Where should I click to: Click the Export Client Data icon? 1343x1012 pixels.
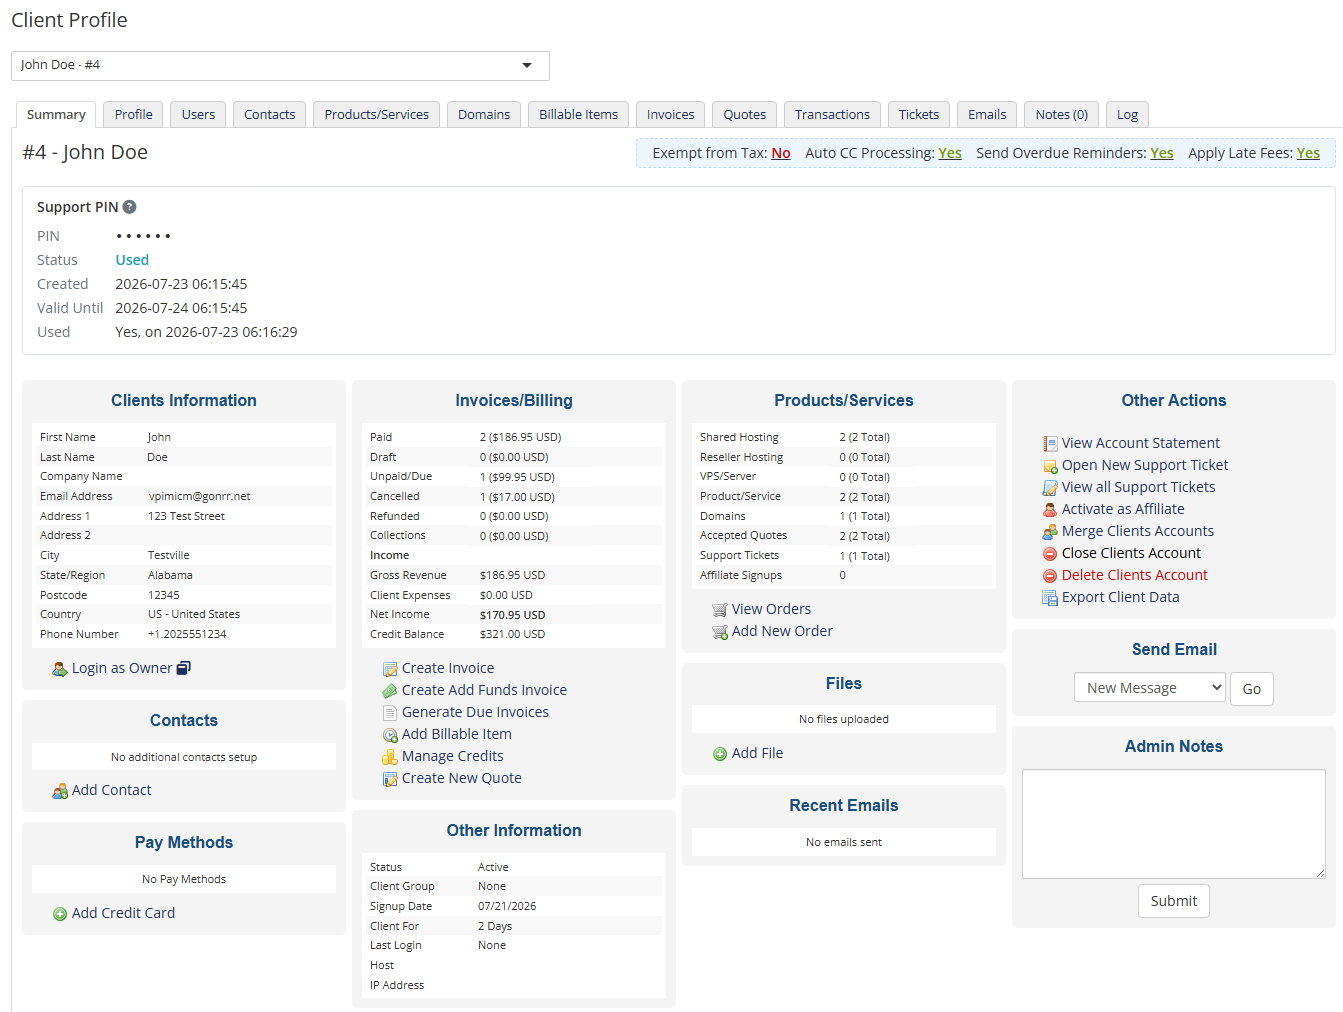(1050, 598)
